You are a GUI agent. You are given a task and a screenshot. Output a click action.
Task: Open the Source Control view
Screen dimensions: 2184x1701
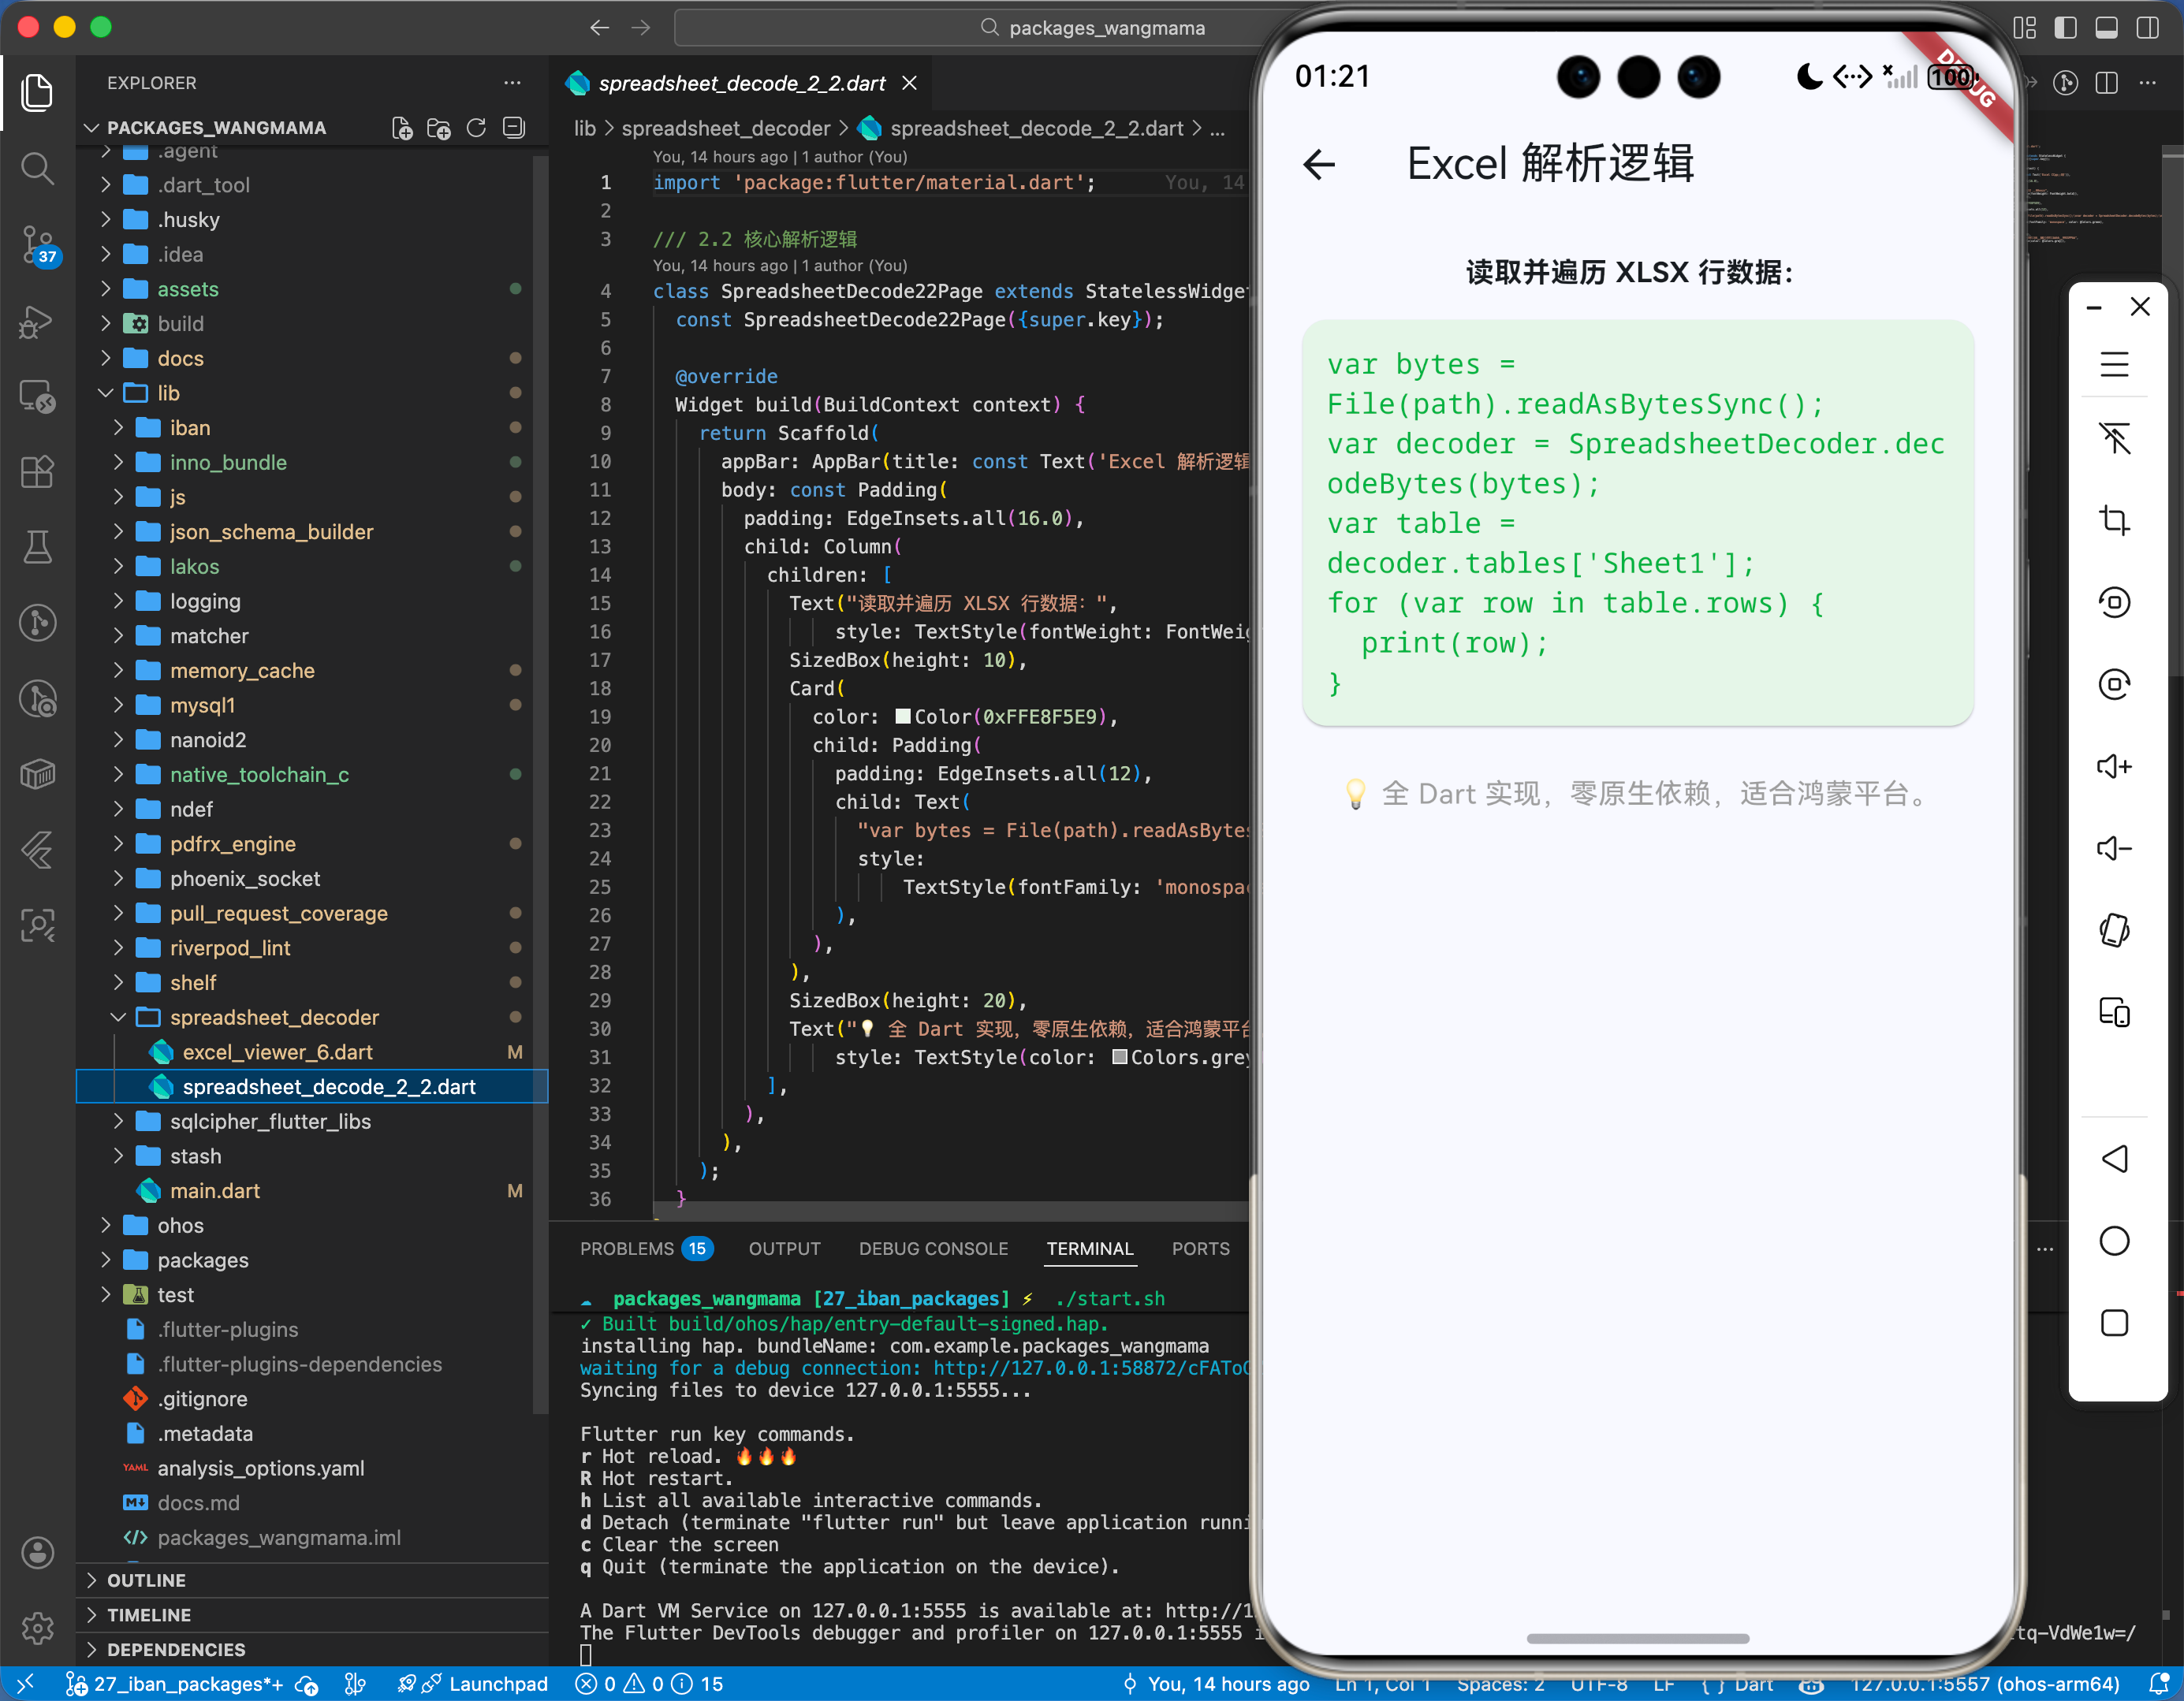point(38,244)
